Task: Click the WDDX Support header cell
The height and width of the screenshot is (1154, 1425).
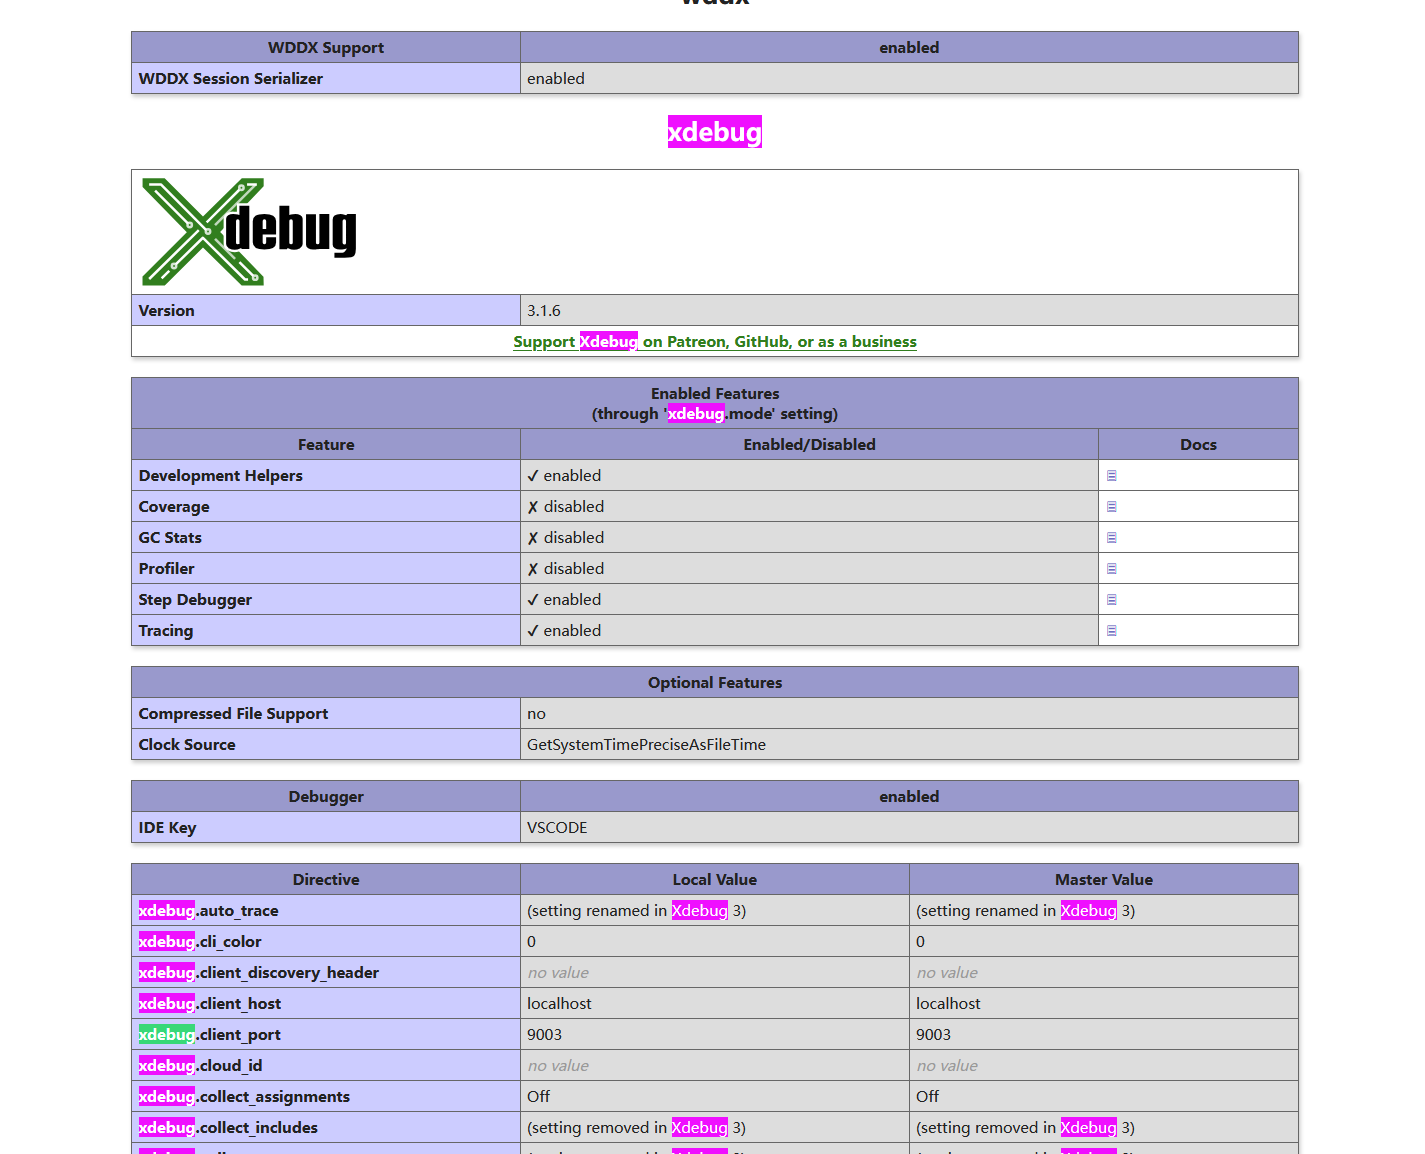Action: point(326,48)
